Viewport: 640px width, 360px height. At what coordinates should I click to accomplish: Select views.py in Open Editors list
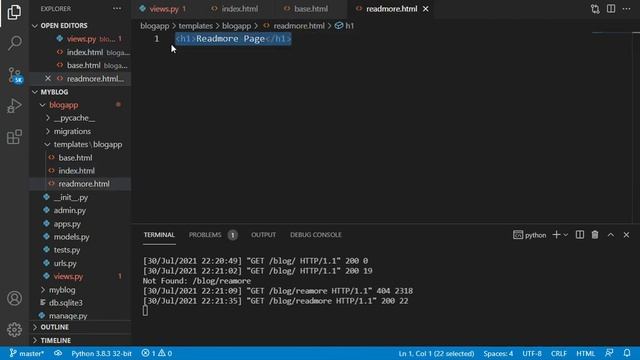80,39
